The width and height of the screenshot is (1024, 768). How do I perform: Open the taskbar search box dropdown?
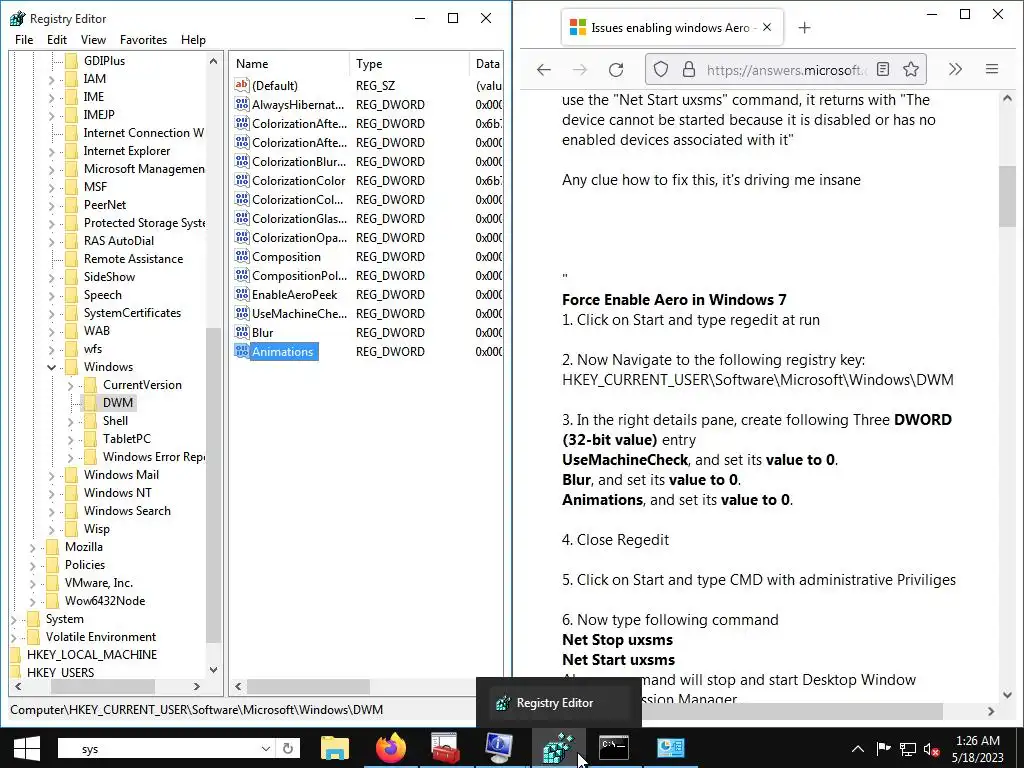click(x=266, y=748)
